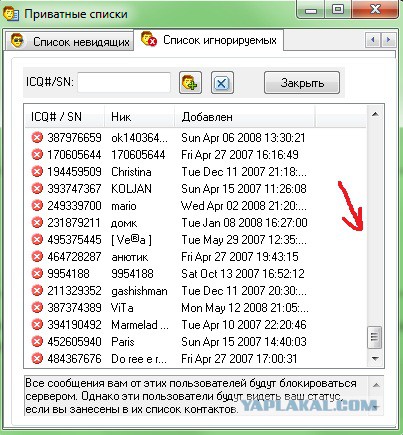The image size is (403, 435).
Task: Click the list scrollbar thumb
Action: click(375, 337)
